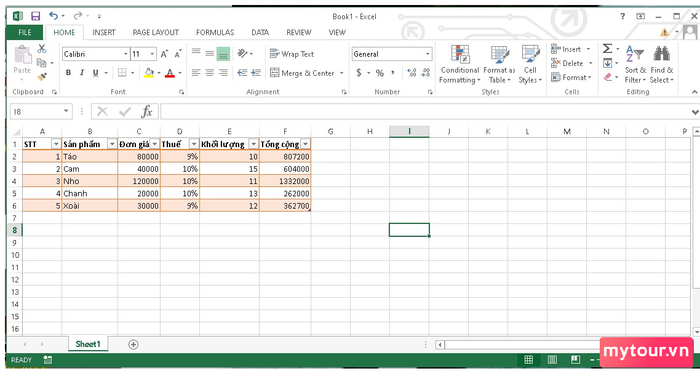Apply Percent Style format
Image resolution: width=700 pixels, height=376 pixels.
(379, 73)
